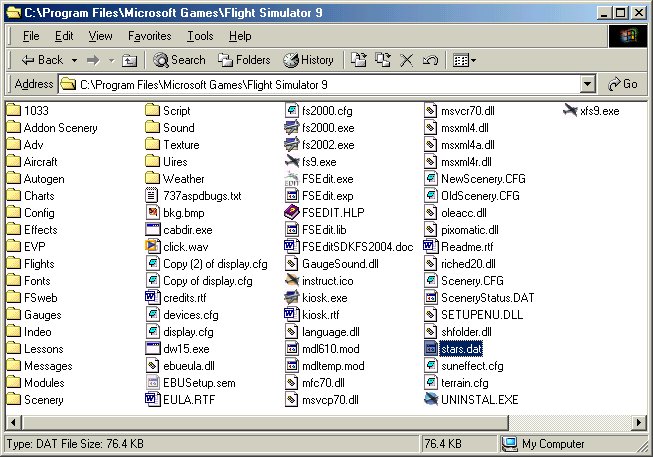Open the View menu

tap(100, 36)
